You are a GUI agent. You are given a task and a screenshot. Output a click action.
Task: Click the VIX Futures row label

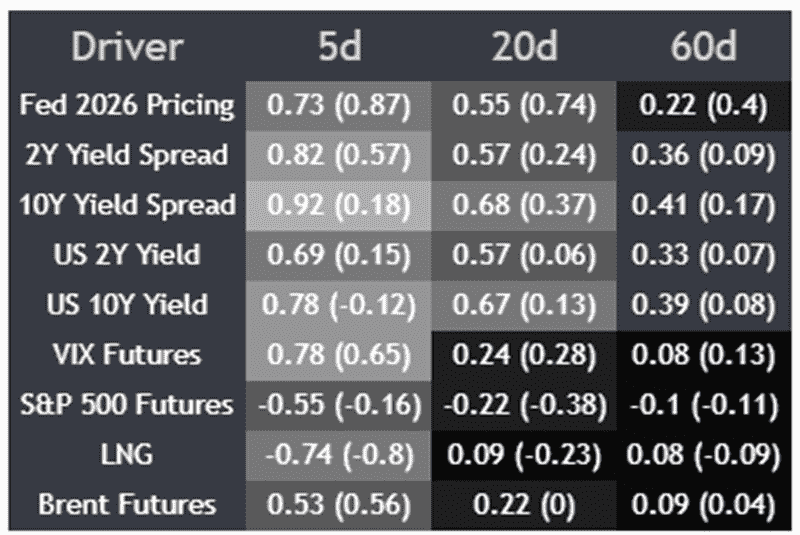[127, 354]
